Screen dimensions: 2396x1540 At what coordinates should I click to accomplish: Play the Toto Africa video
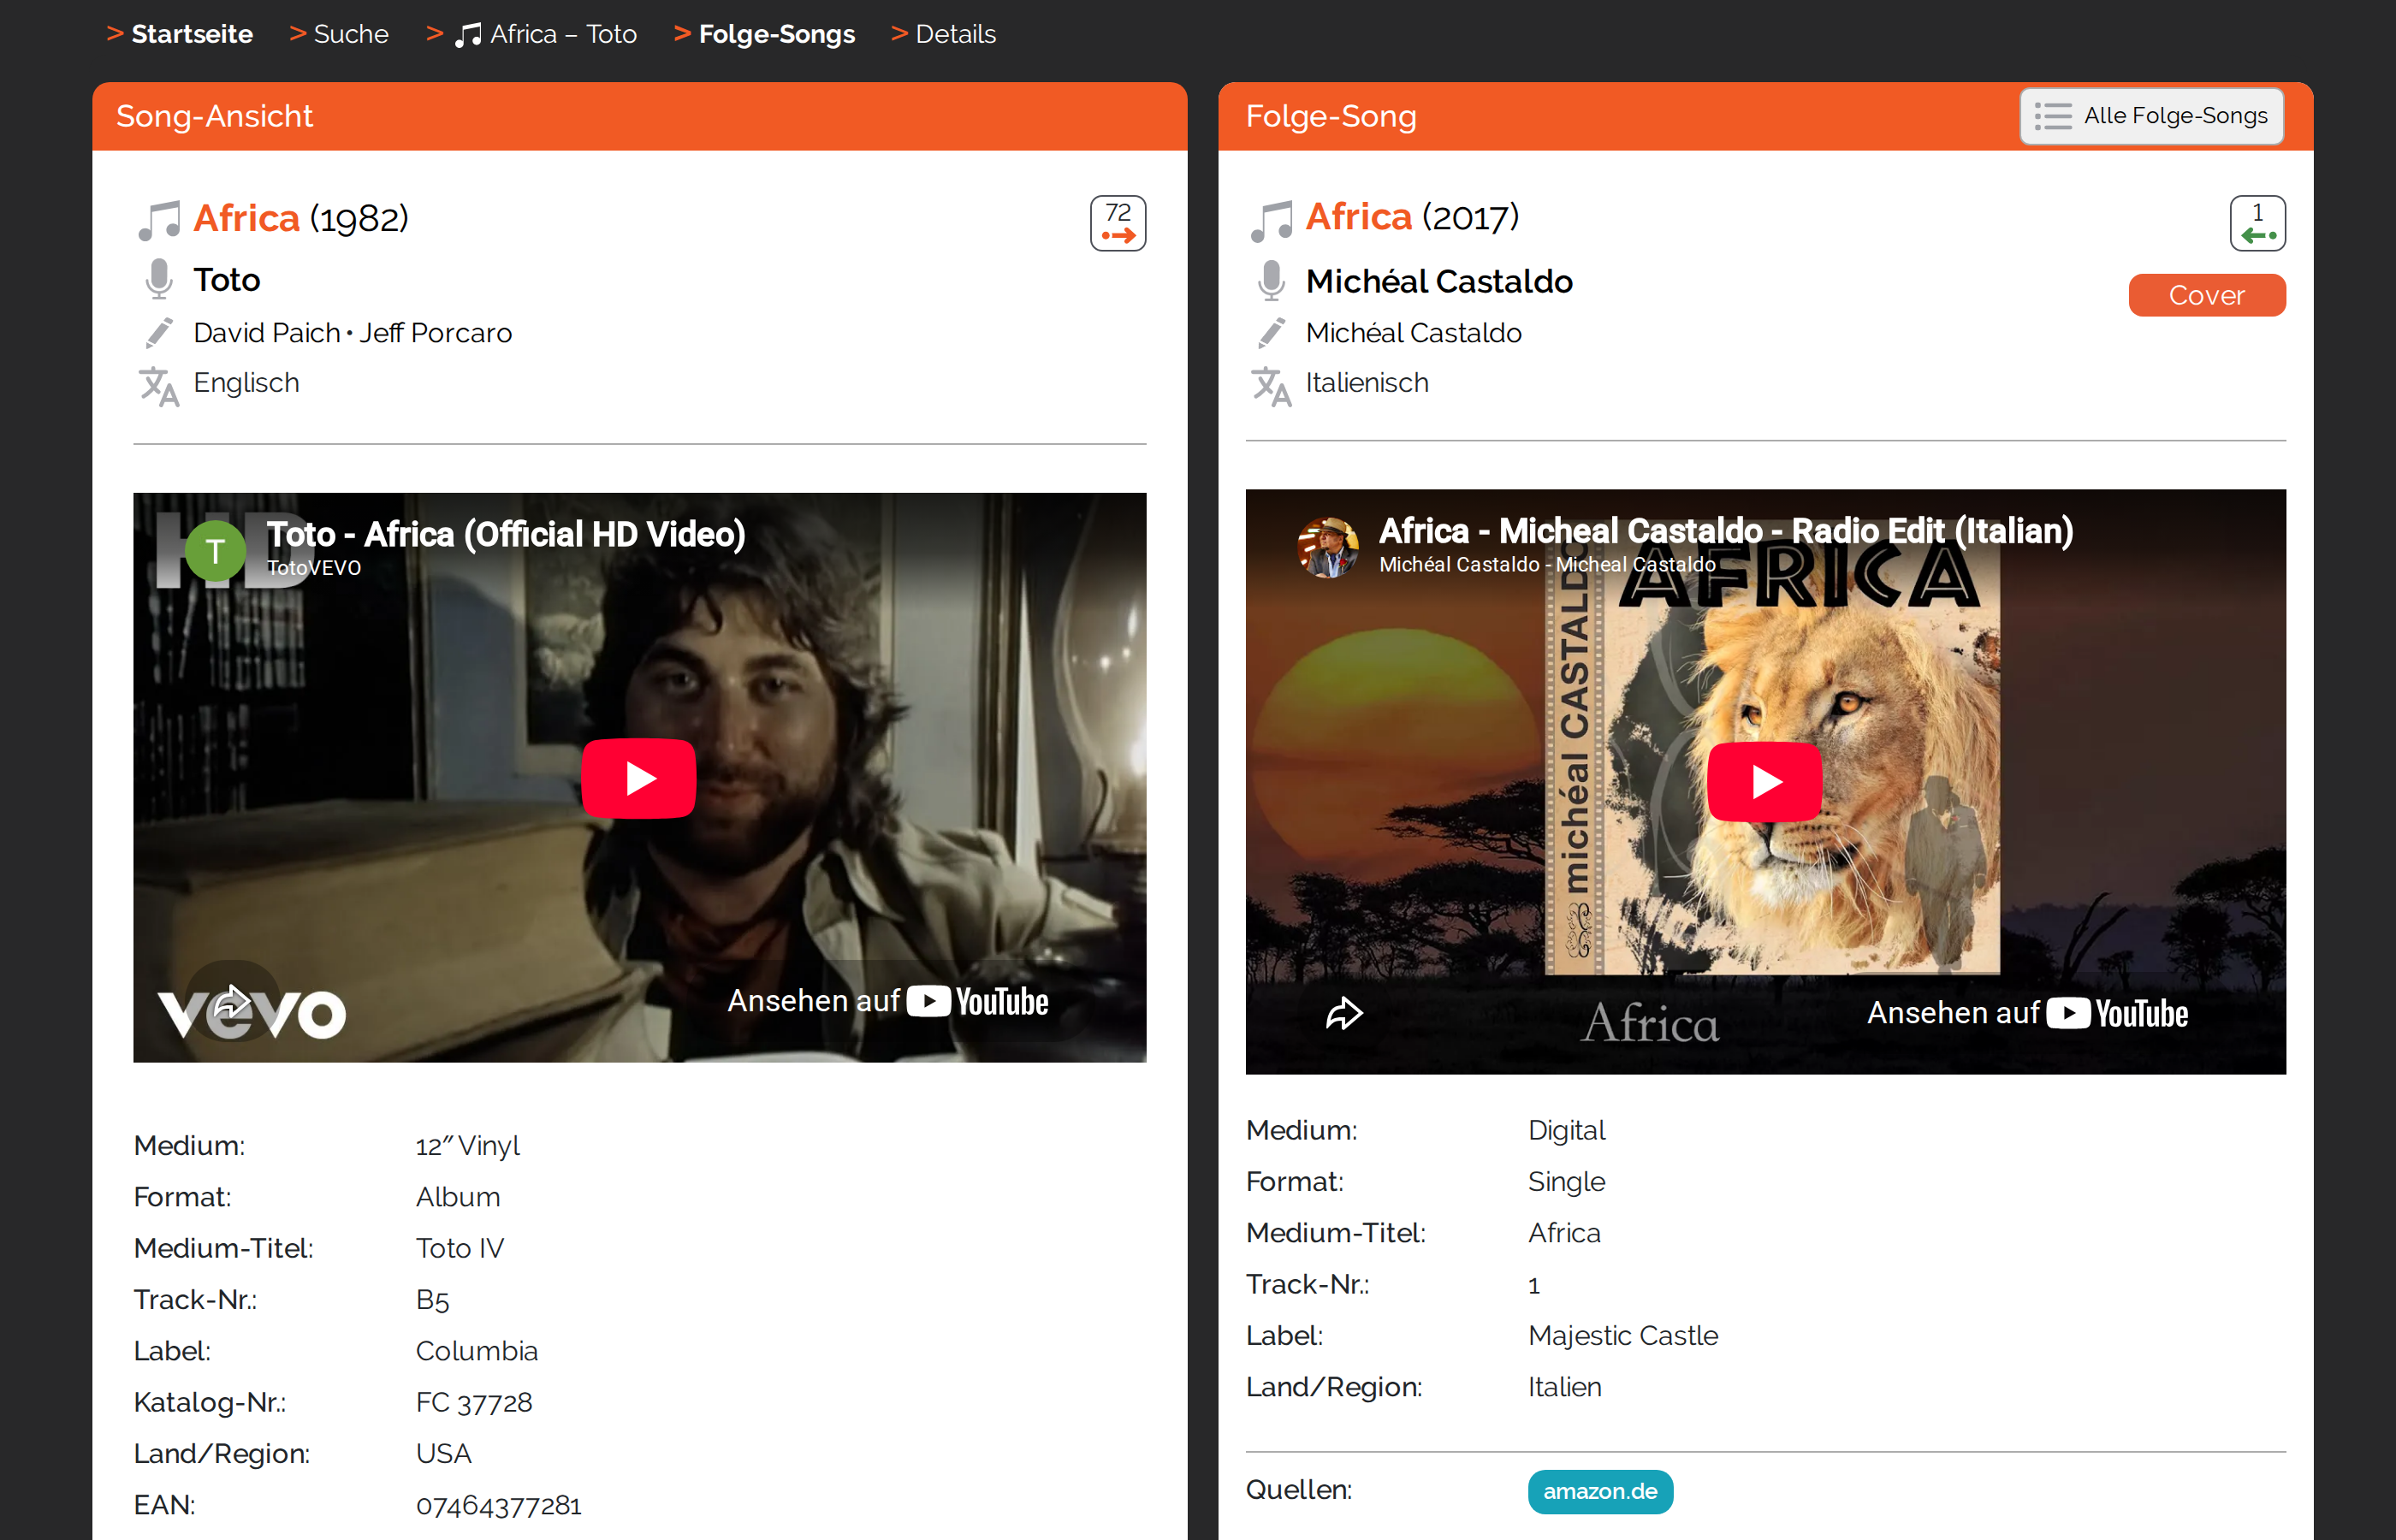[638, 778]
